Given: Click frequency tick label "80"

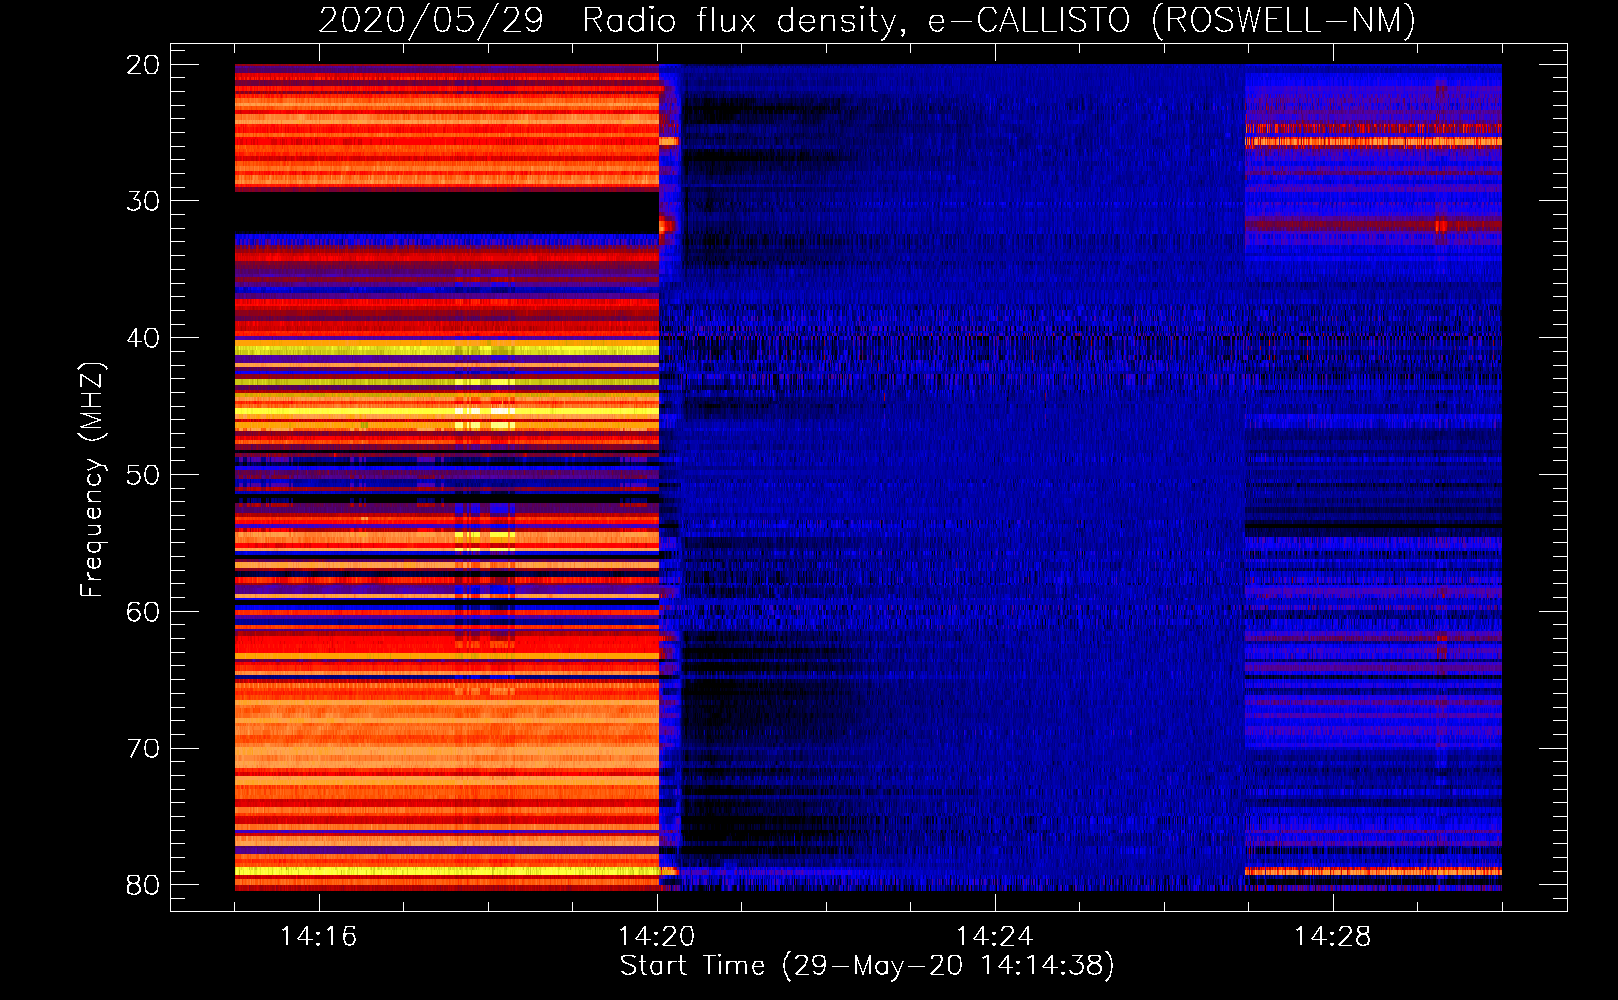Looking at the screenshot, I should (143, 885).
